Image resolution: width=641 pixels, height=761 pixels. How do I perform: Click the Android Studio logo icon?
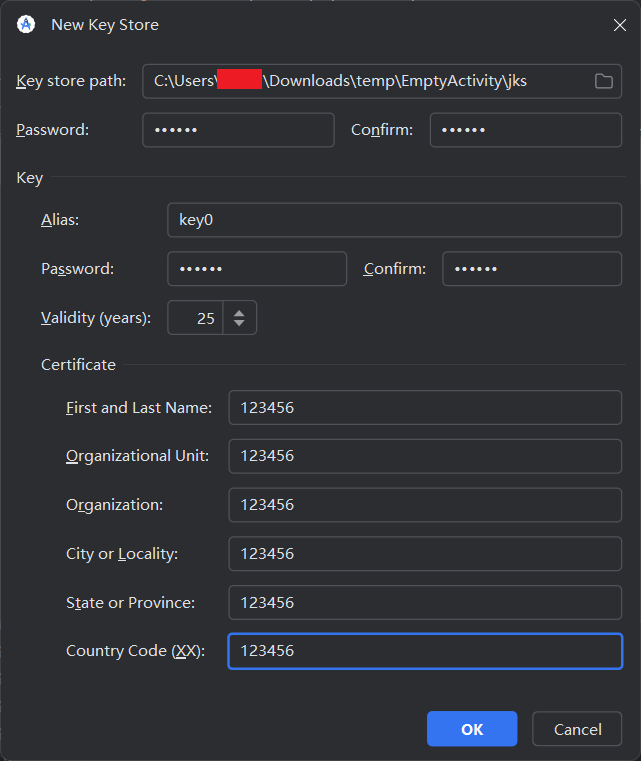26,24
